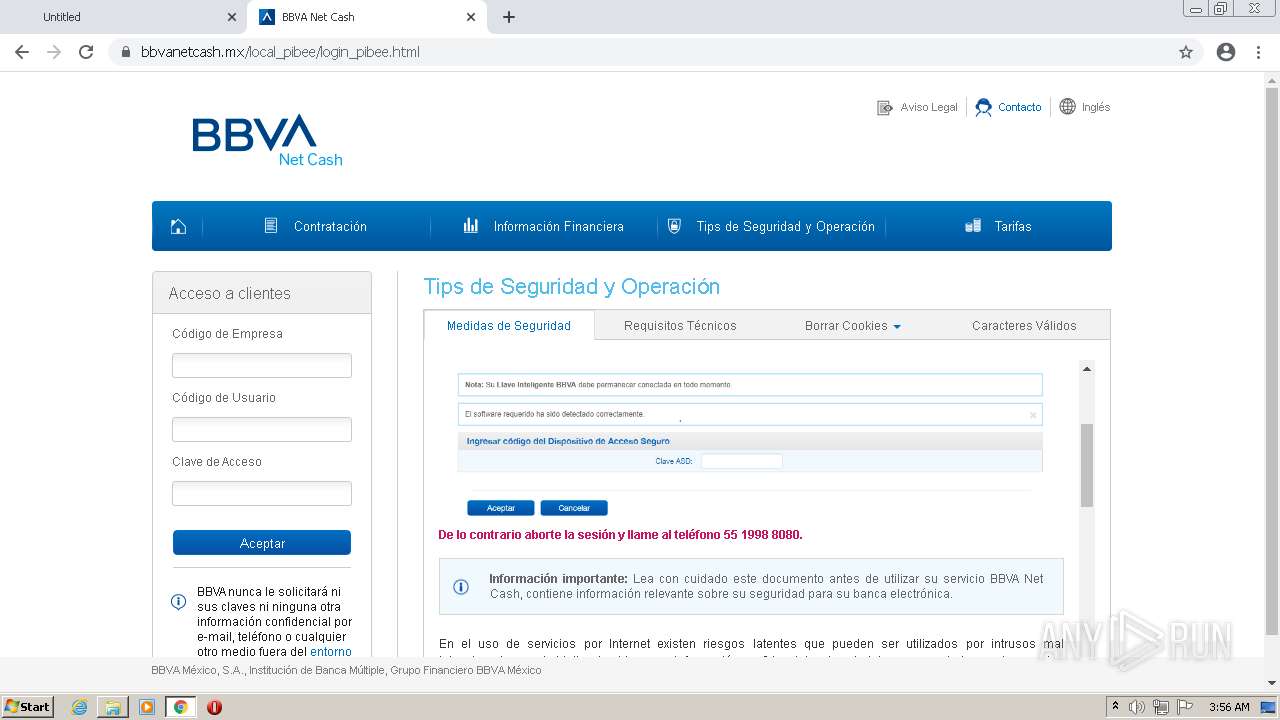Click the Contacto headset person icon
The image size is (1280, 720).
coord(984,107)
